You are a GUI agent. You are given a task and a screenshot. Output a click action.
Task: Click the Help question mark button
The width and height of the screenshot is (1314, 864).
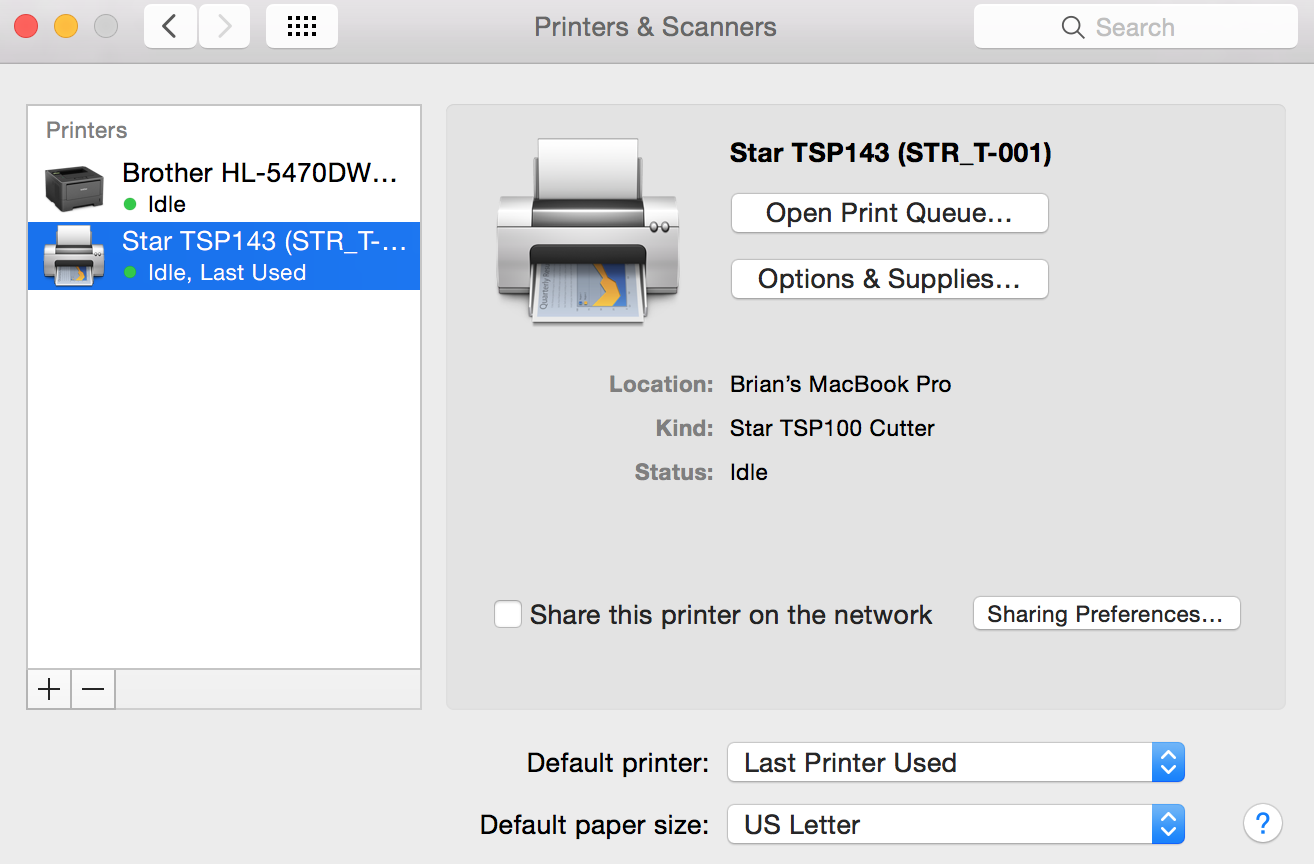[x=1262, y=823]
